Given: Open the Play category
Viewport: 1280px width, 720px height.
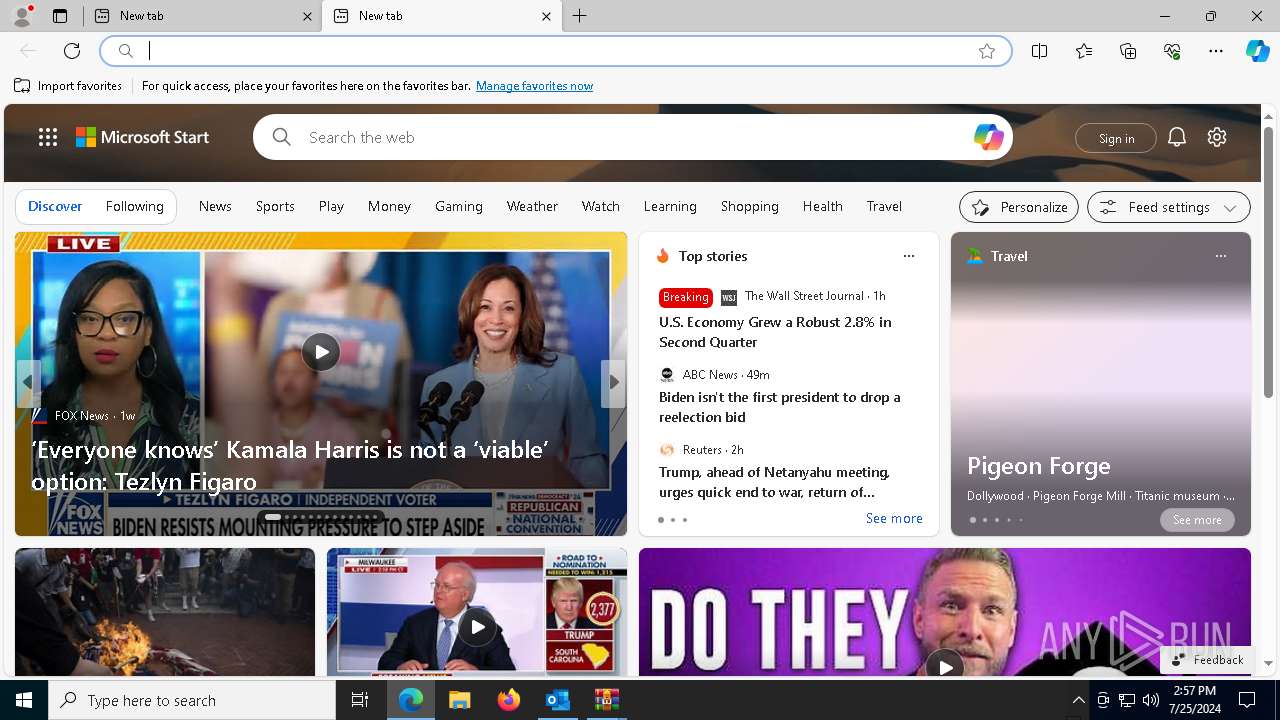Looking at the screenshot, I should point(331,206).
